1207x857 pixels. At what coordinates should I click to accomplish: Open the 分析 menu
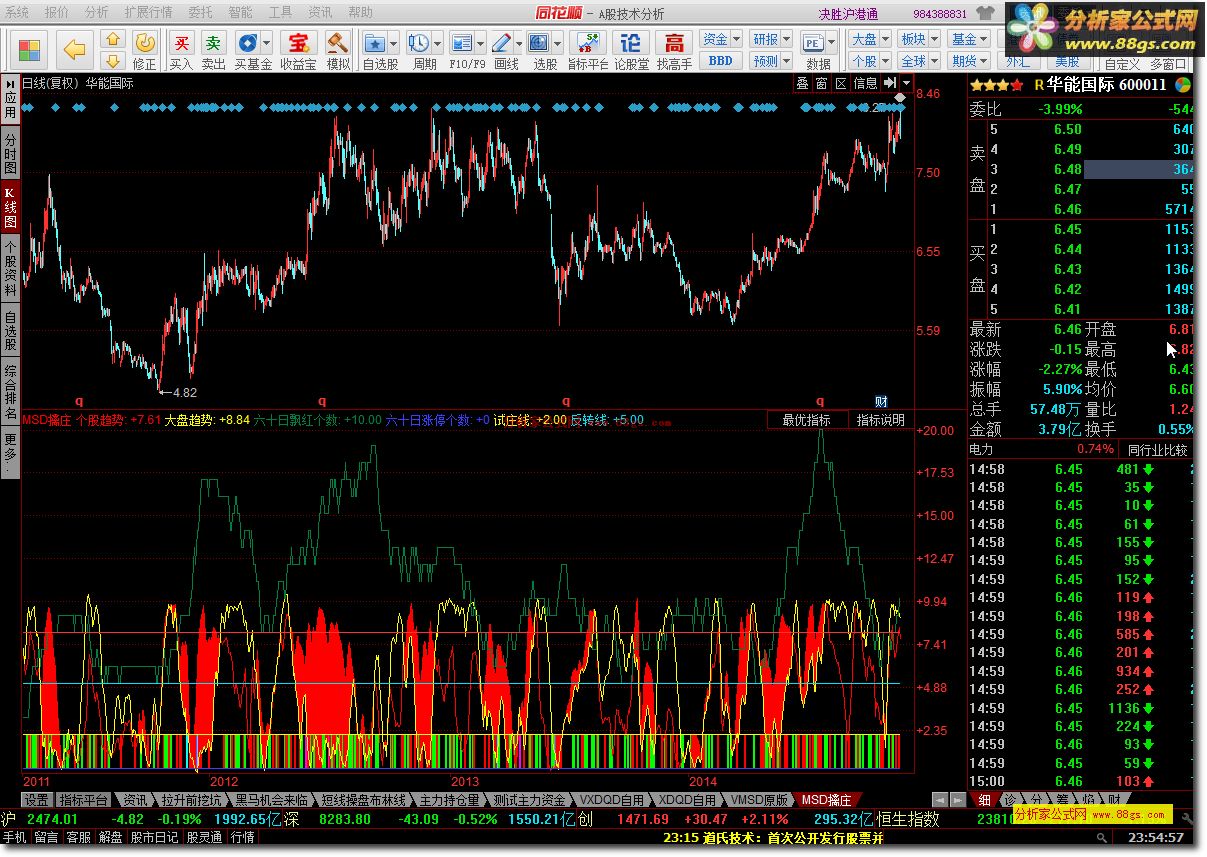[96, 12]
